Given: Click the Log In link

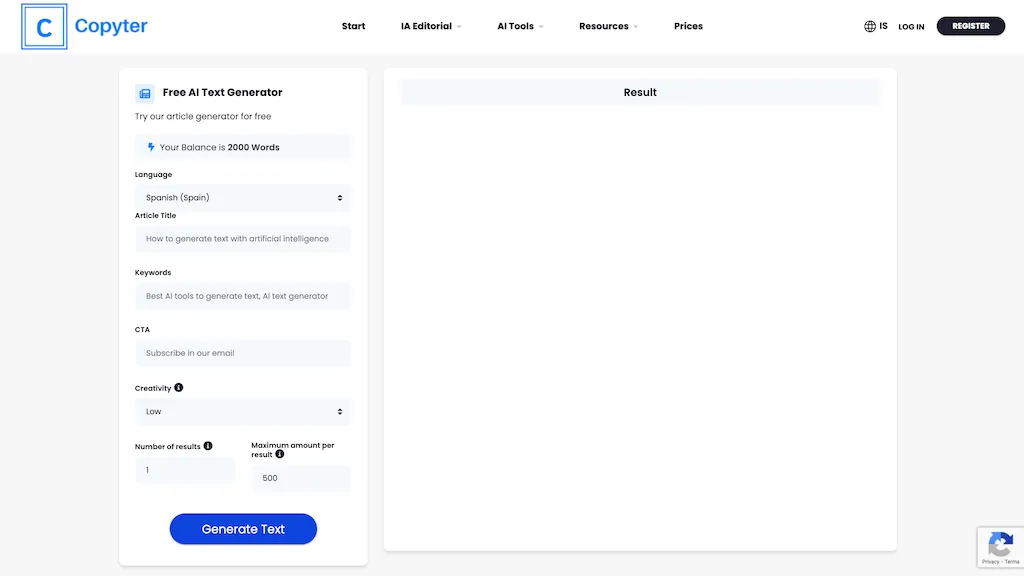Looking at the screenshot, I should tap(911, 27).
